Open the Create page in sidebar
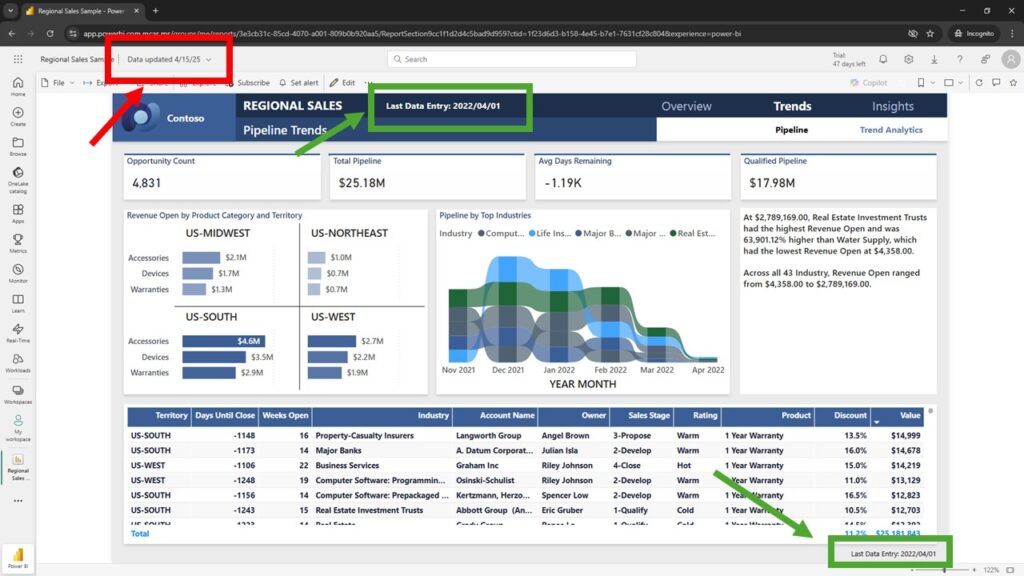1024x576 pixels. tap(18, 116)
